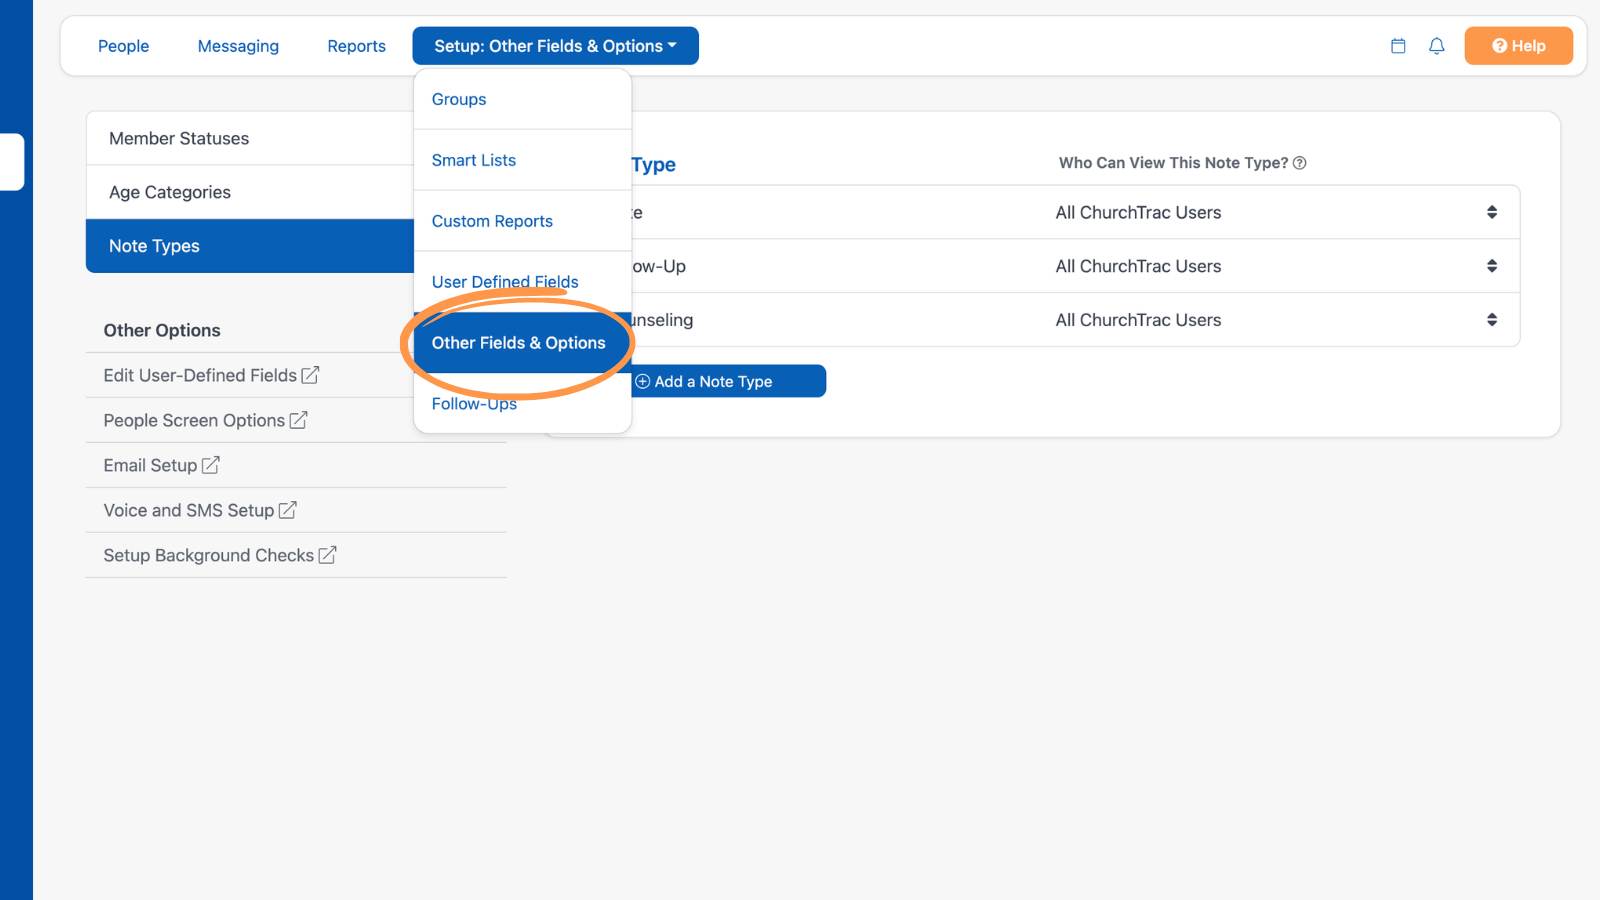Select the Other Fields & Options menu entry
The image size is (1600, 900).
pyautogui.click(x=523, y=343)
